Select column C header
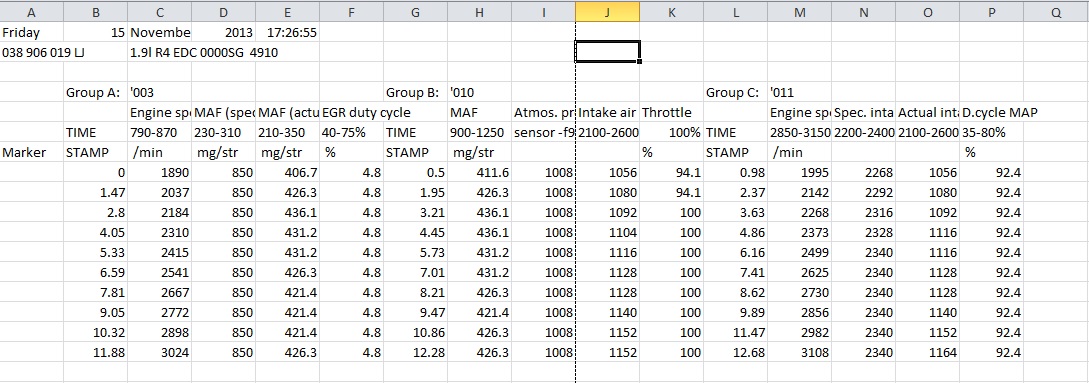Image resolution: width=1089 pixels, height=383 pixels. 160,11
